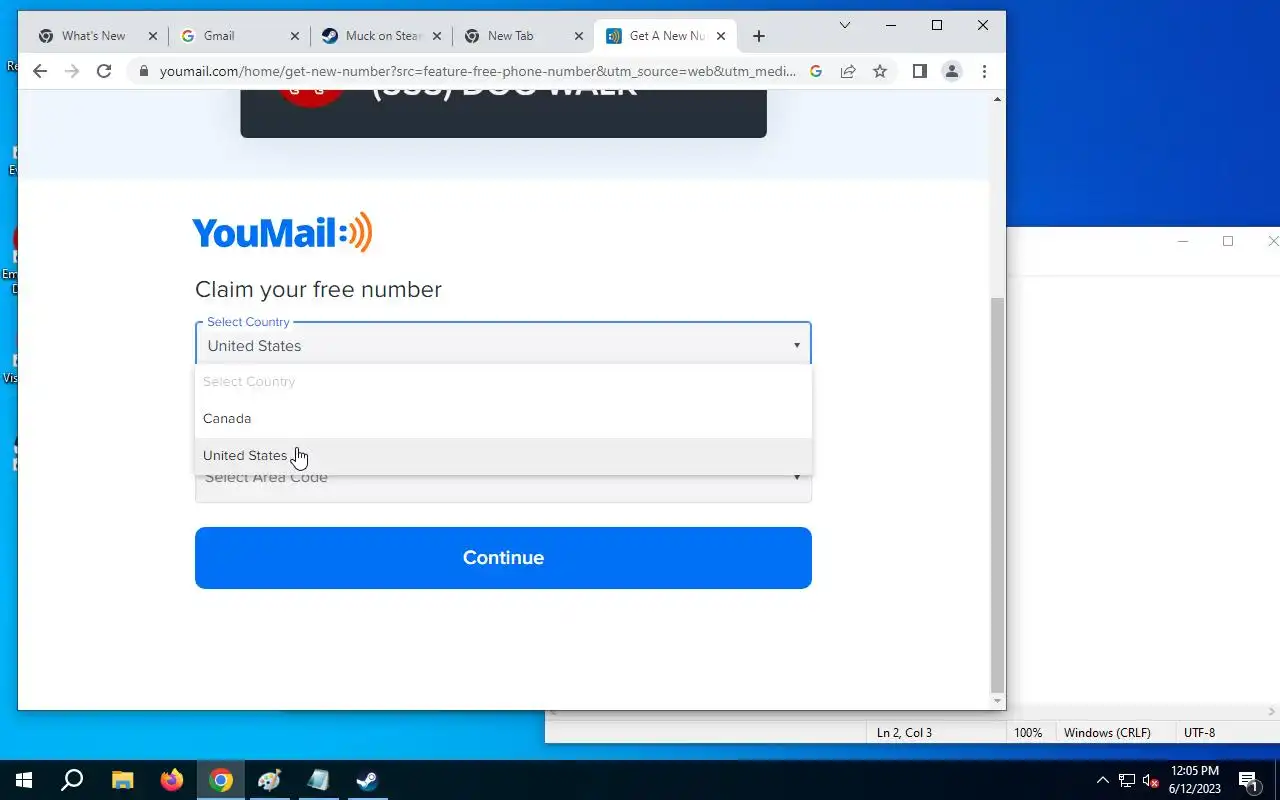Select the Chrome taskbar icon

click(x=221, y=780)
